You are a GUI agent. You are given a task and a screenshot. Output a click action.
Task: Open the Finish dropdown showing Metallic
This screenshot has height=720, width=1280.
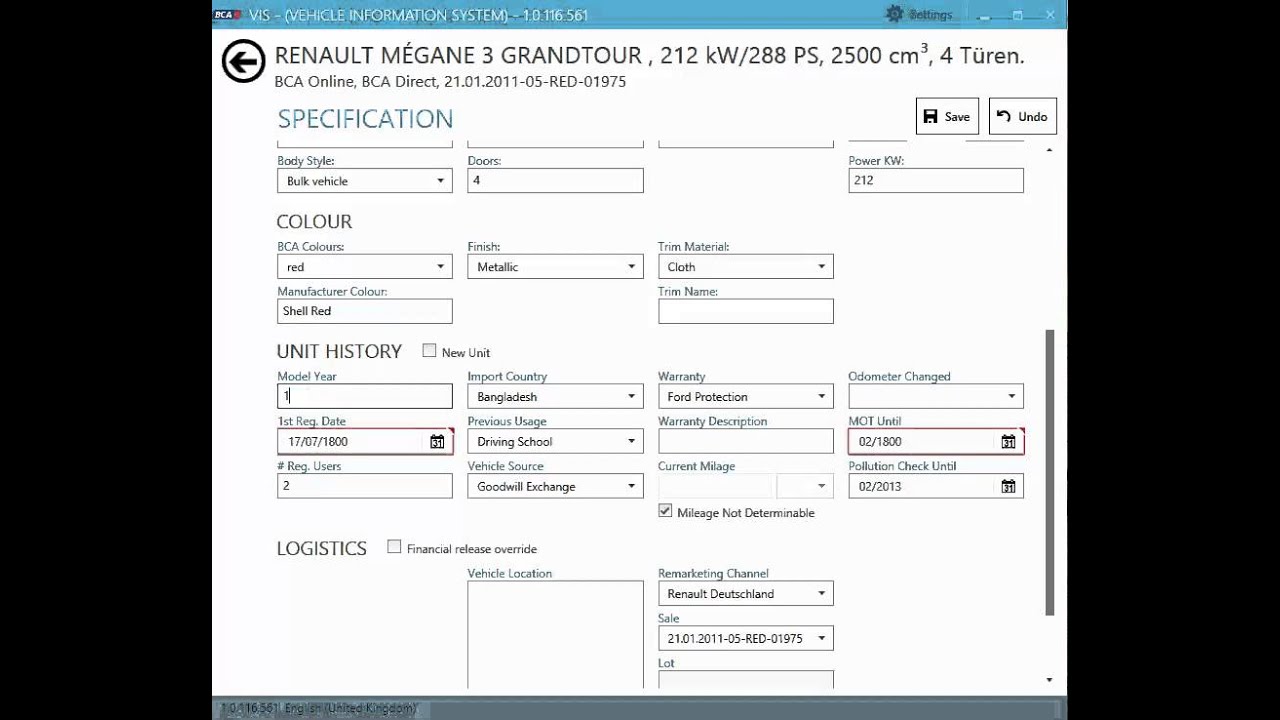(x=555, y=267)
